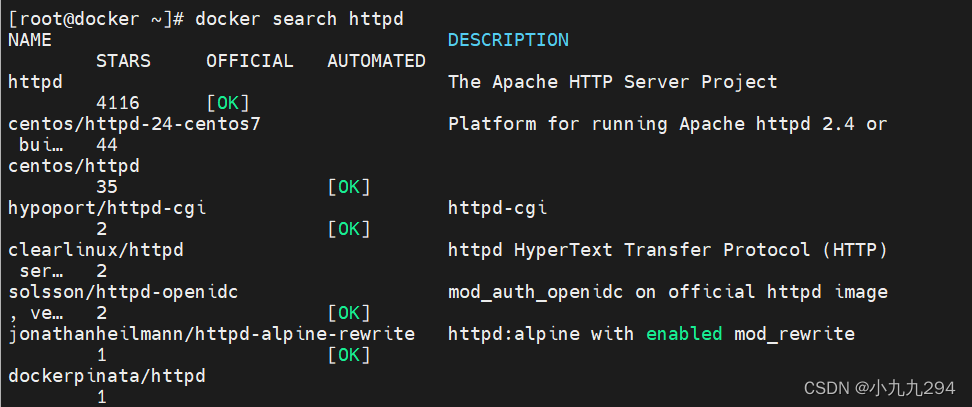This screenshot has height=407, width=972.
Task: Click truncated 'ser…' text
Action: click(41, 271)
